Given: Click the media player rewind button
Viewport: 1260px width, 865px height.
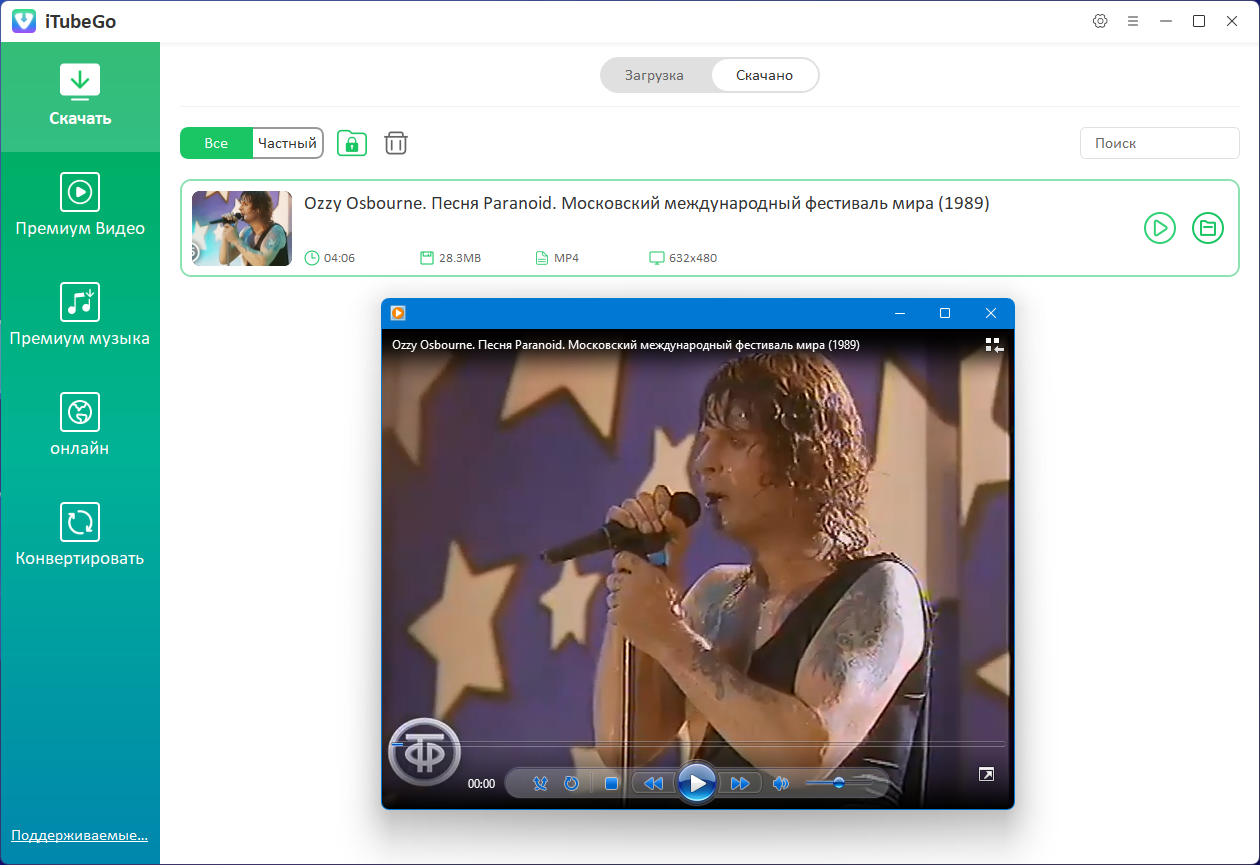Looking at the screenshot, I should [654, 783].
